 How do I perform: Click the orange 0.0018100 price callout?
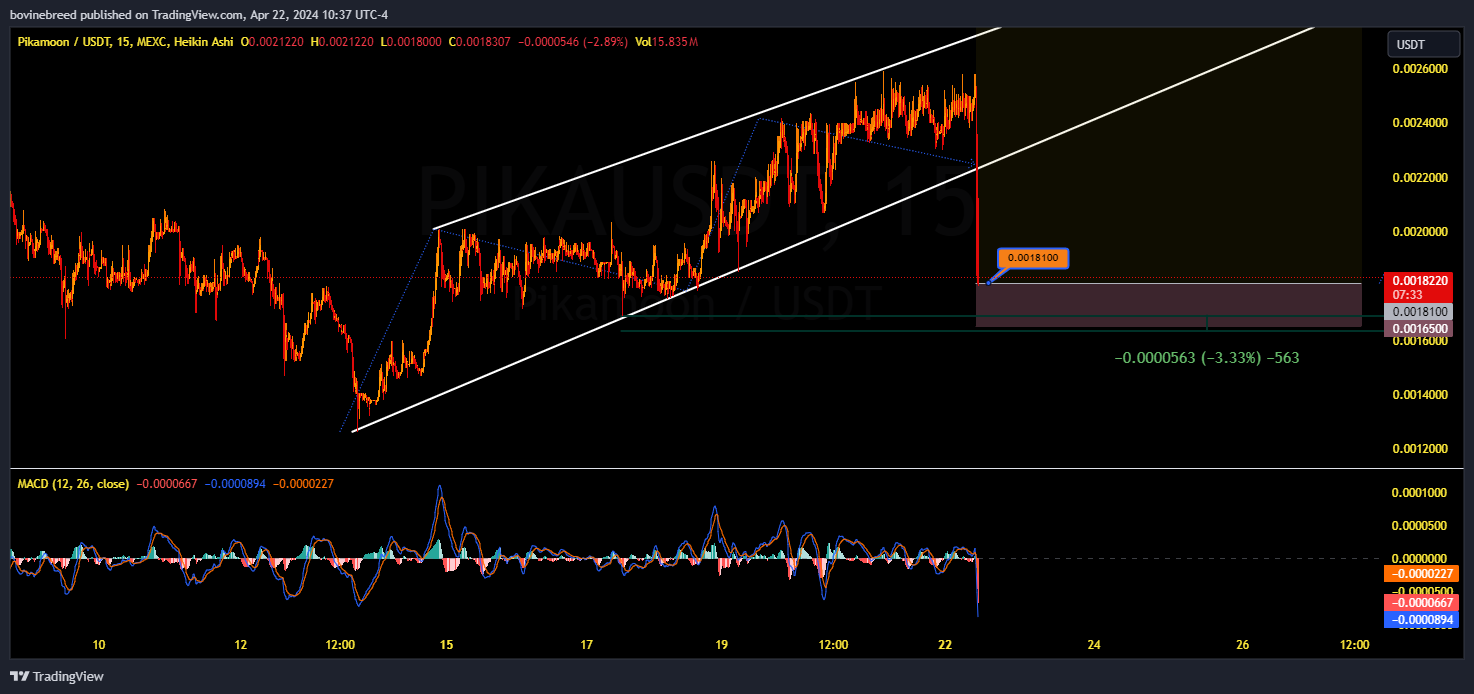[1033, 258]
